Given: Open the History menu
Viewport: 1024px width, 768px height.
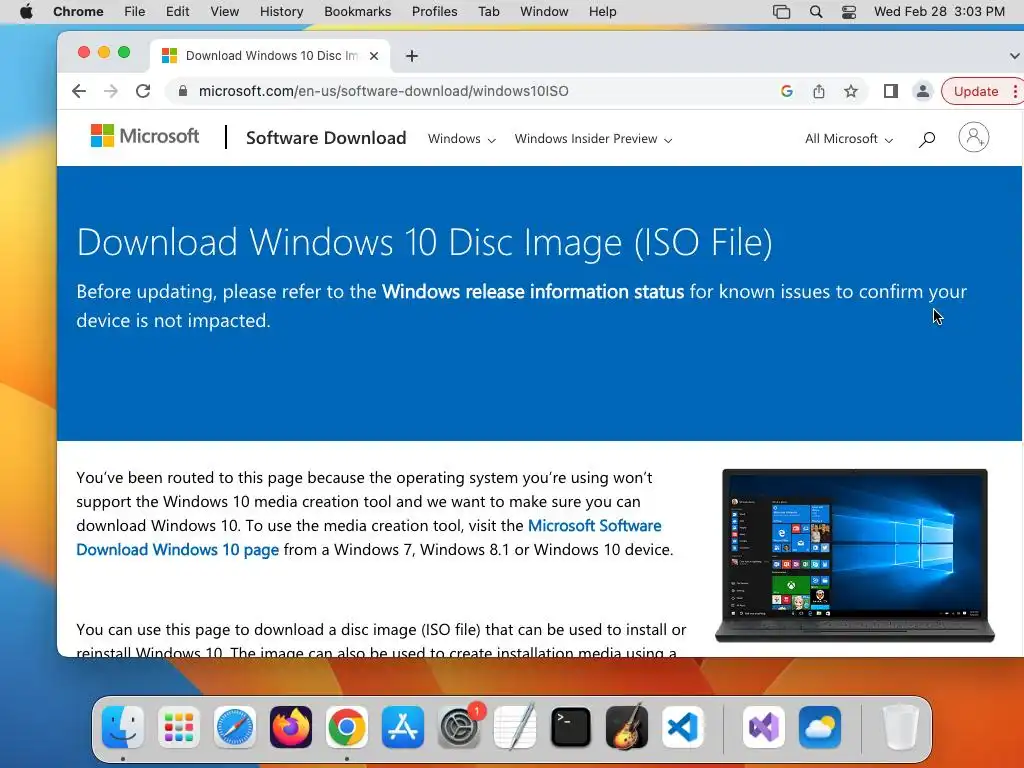Looking at the screenshot, I should point(281,12).
